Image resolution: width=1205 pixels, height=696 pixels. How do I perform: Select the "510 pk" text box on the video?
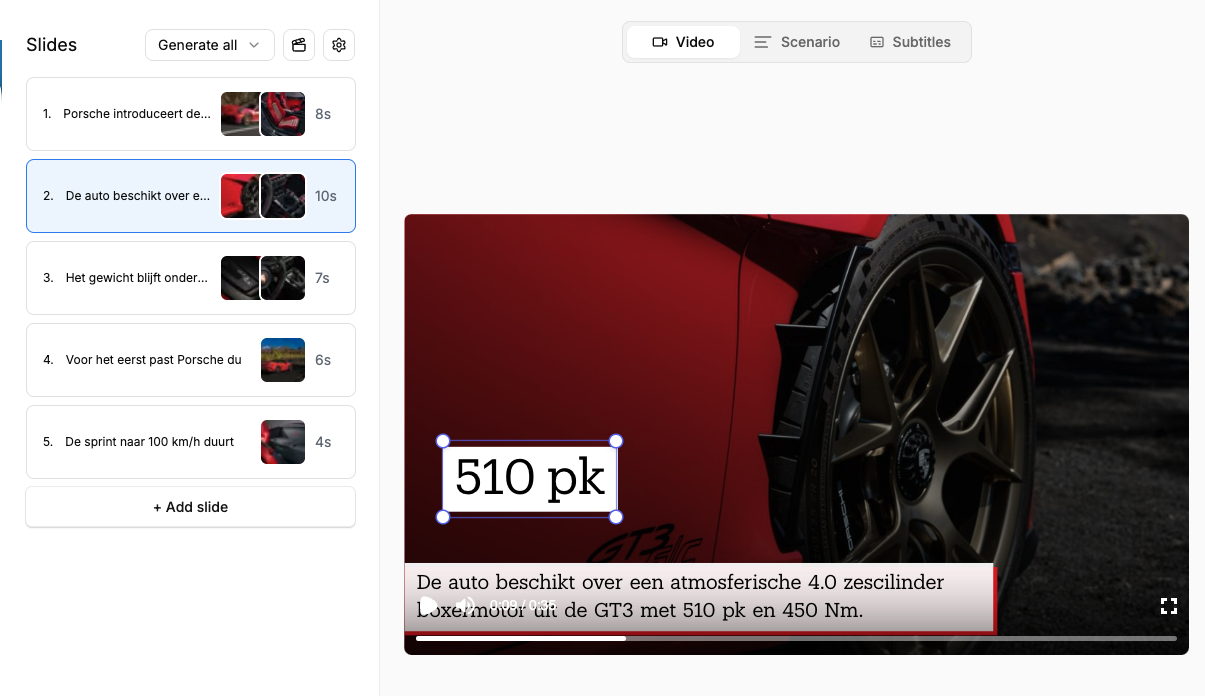point(530,479)
